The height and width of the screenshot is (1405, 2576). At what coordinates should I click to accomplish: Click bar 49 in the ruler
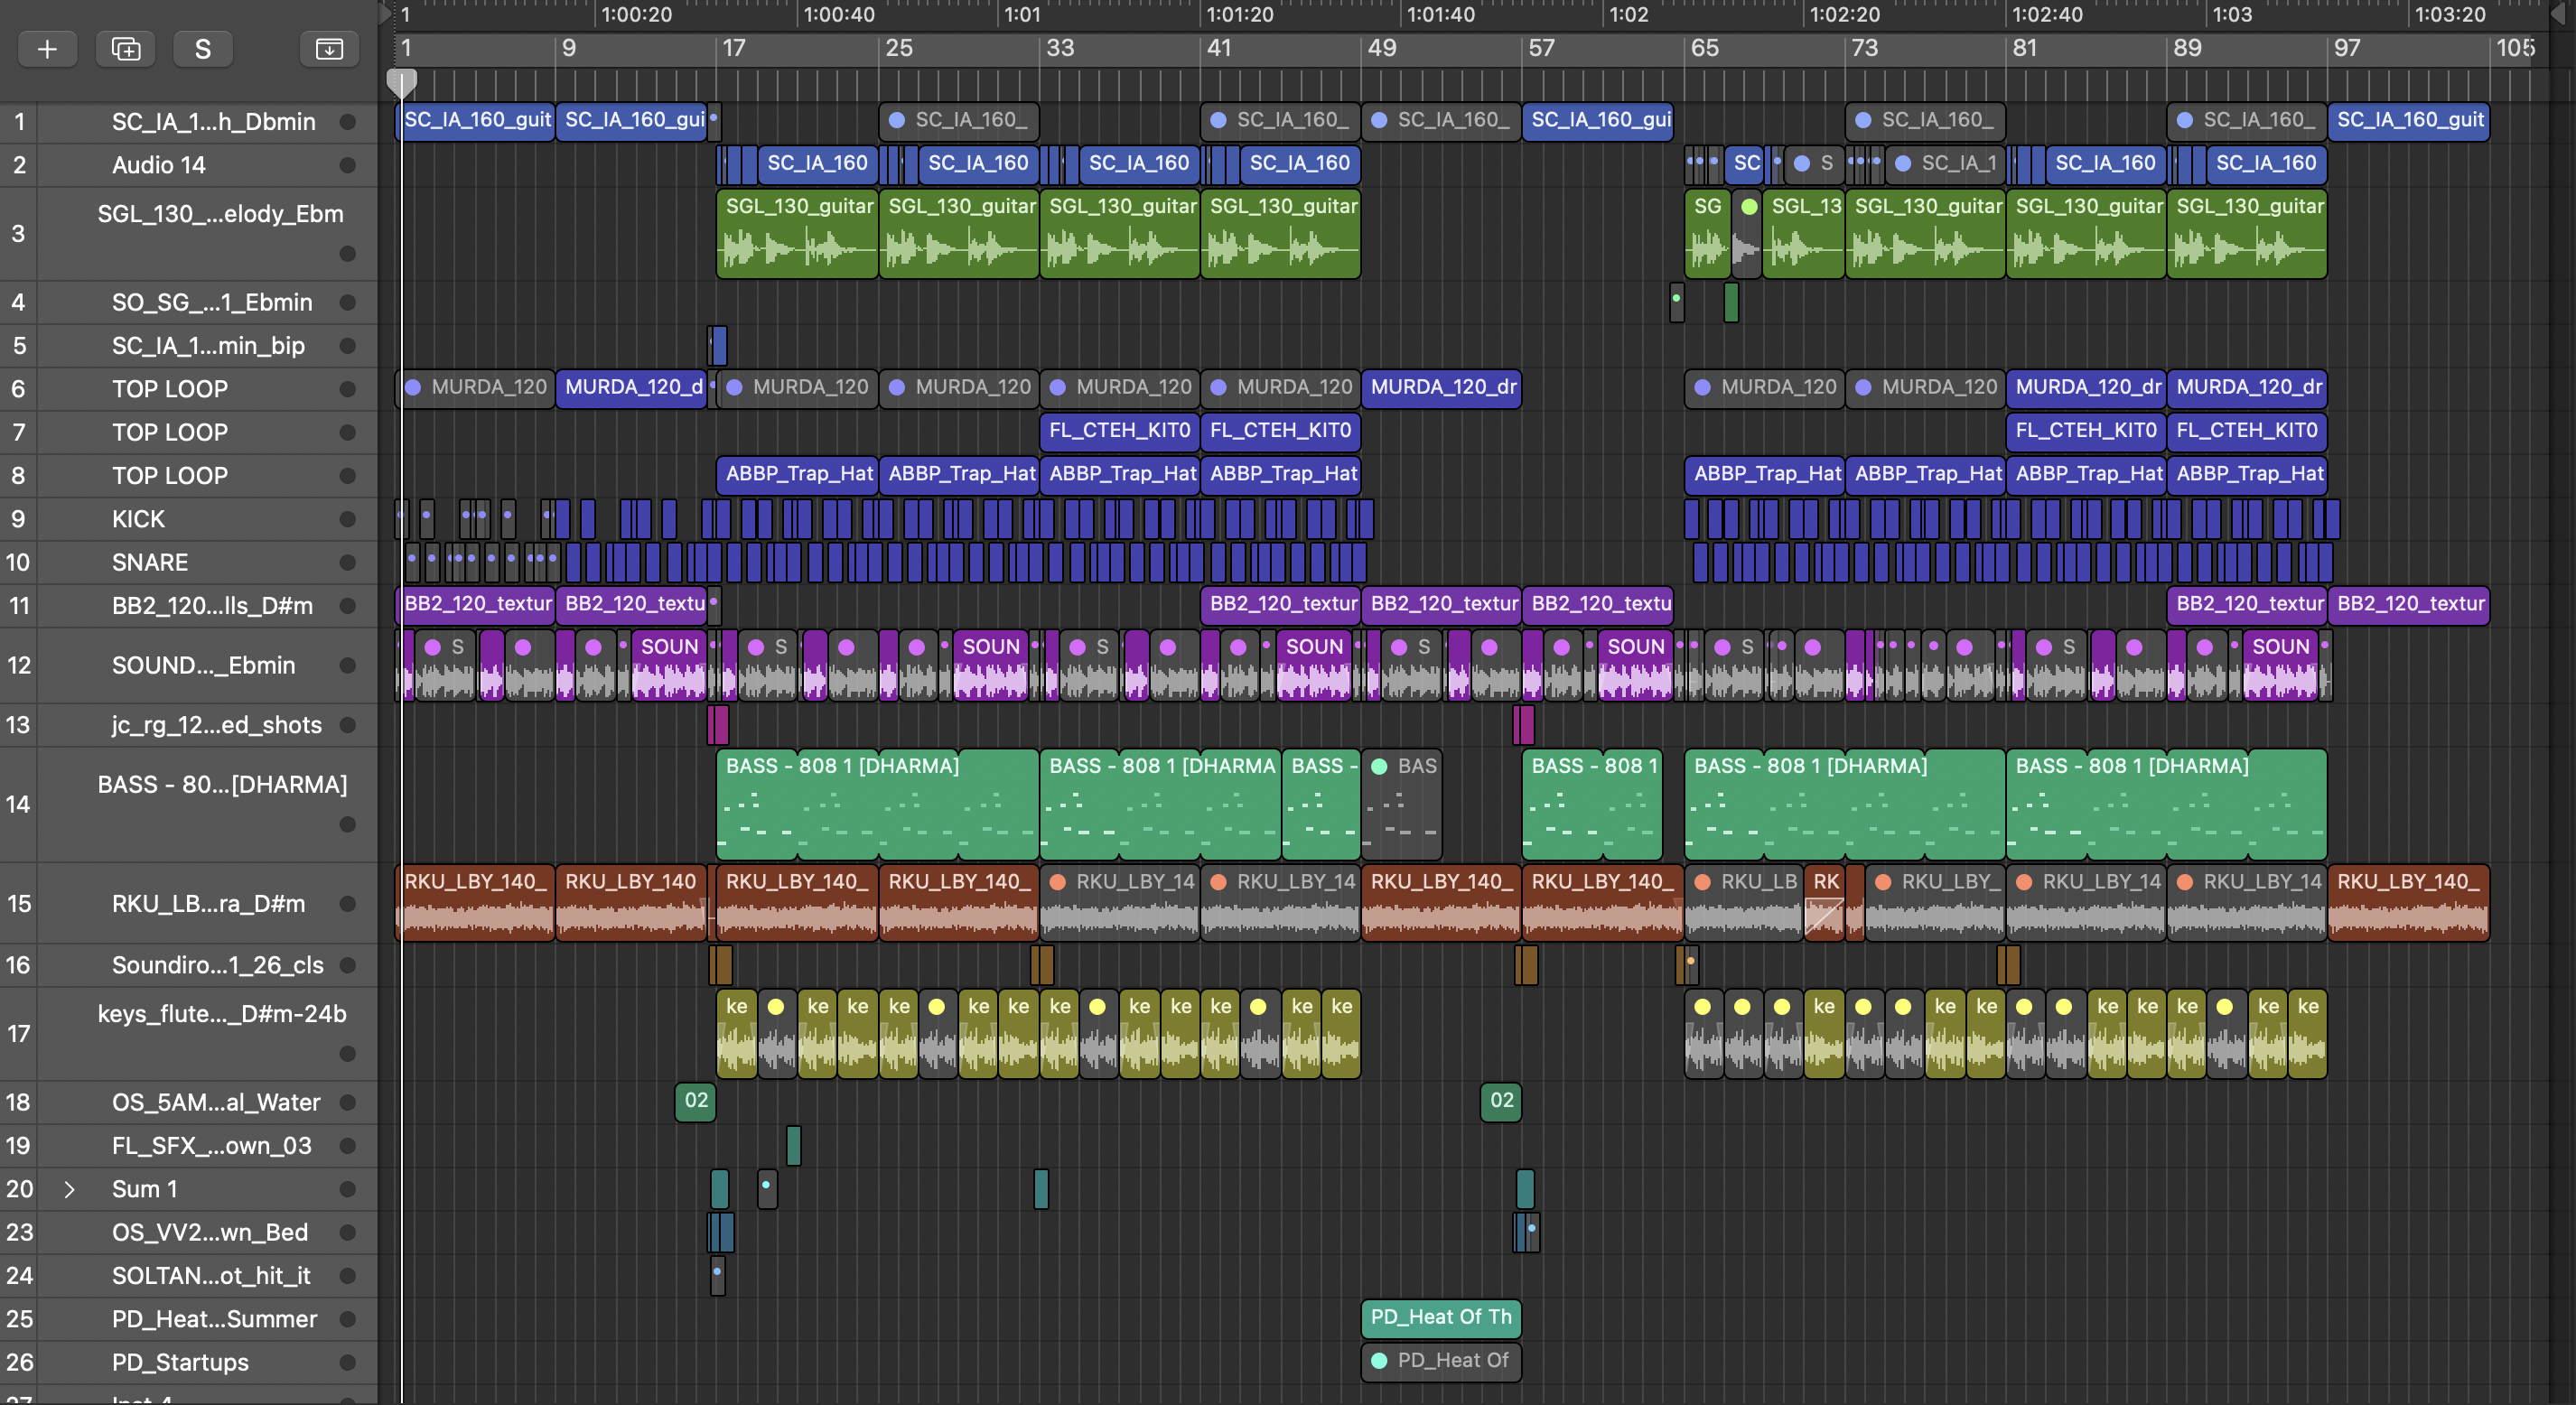coord(1381,48)
